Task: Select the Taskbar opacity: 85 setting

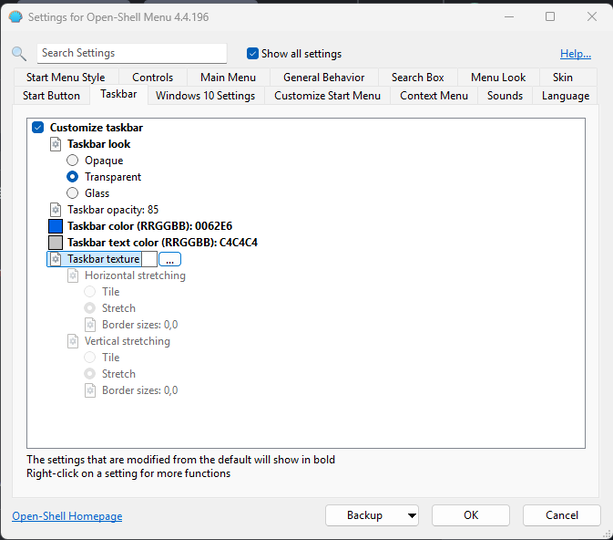Action: pyautogui.click(x=113, y=210)
